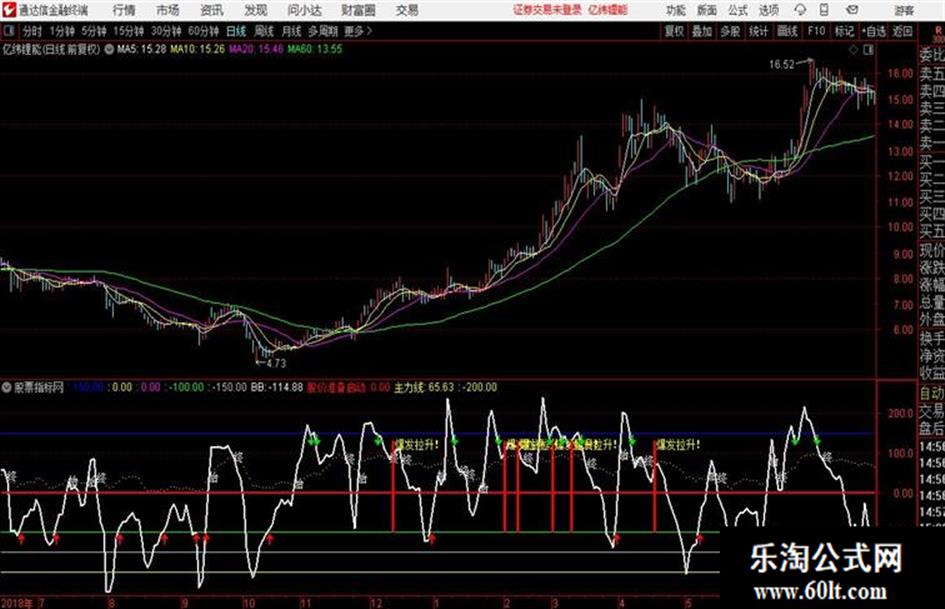Switch to the 分时 chart tab
Viewport: 945px width, 609px height.
(32, 31)
